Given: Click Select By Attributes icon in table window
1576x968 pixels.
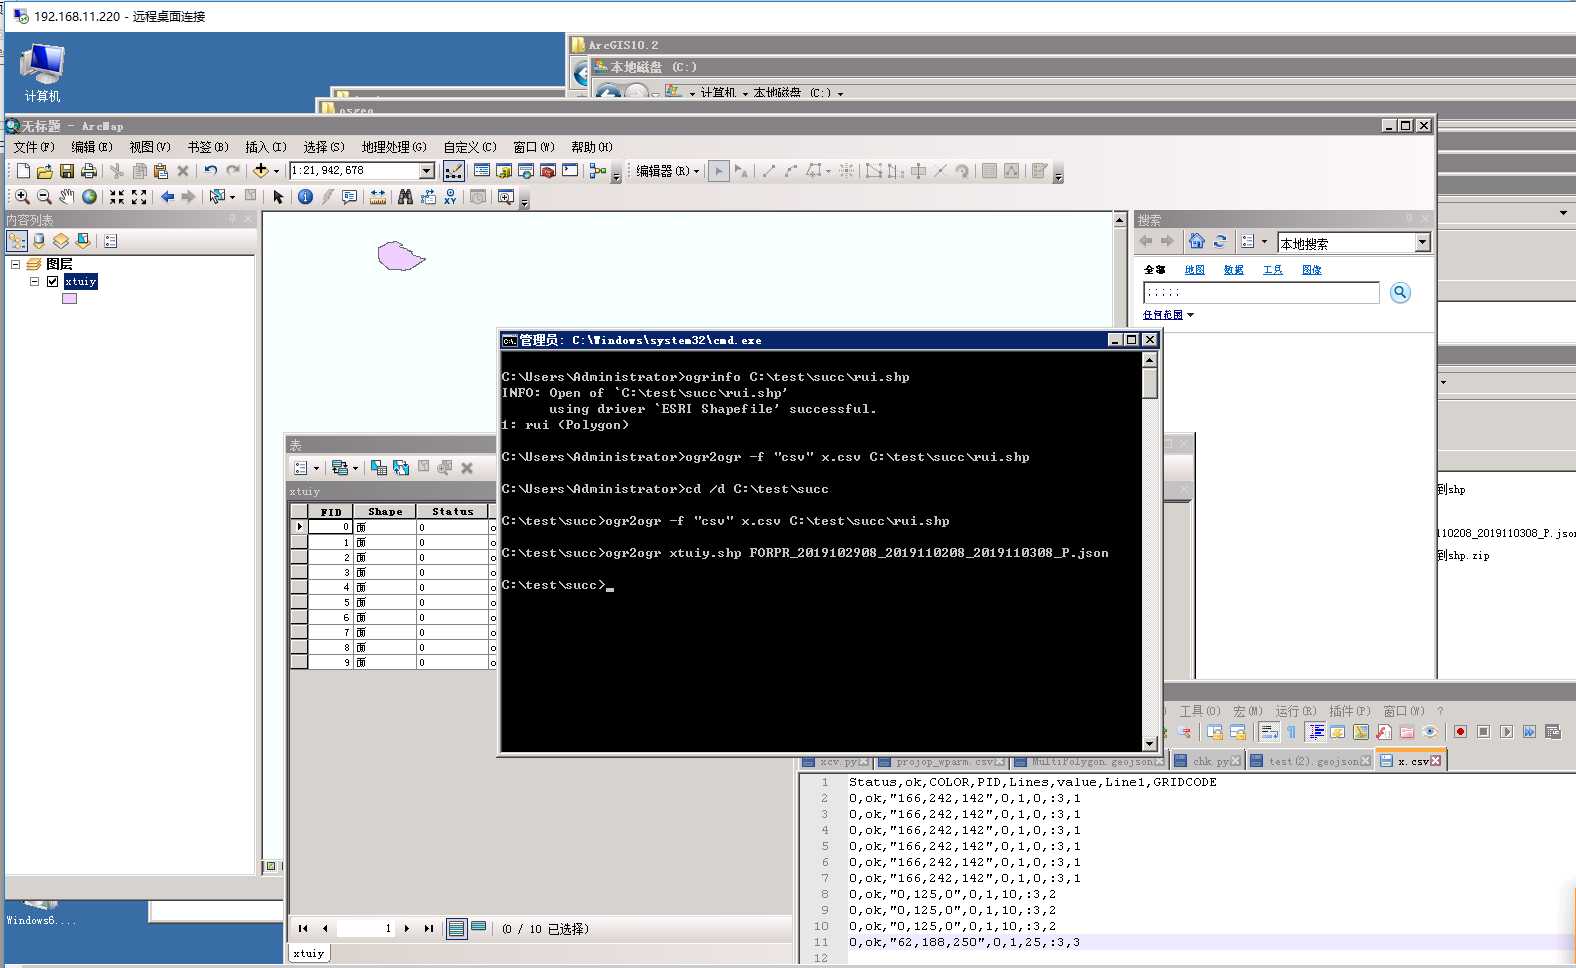Looking at the screenshot, I should [378, 467].
